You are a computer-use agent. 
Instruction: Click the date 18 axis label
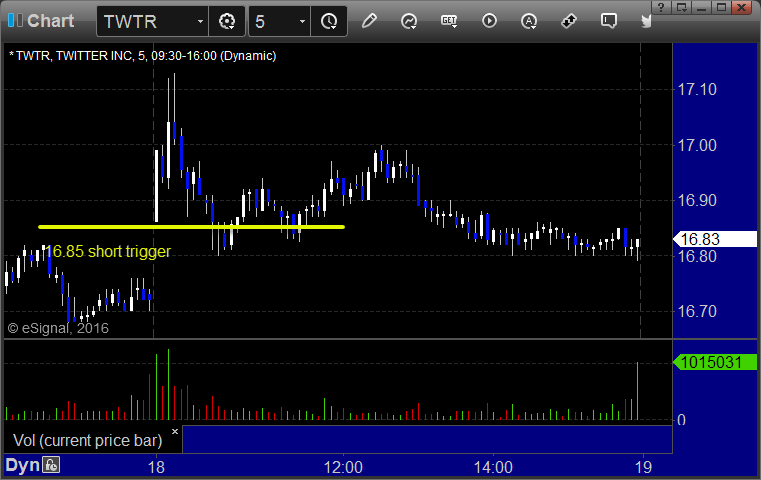tap(156, 467)
